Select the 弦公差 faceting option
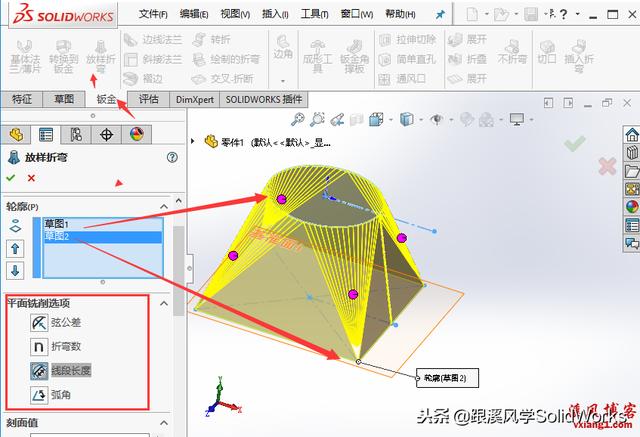640x437 pixels. point(38,322)
